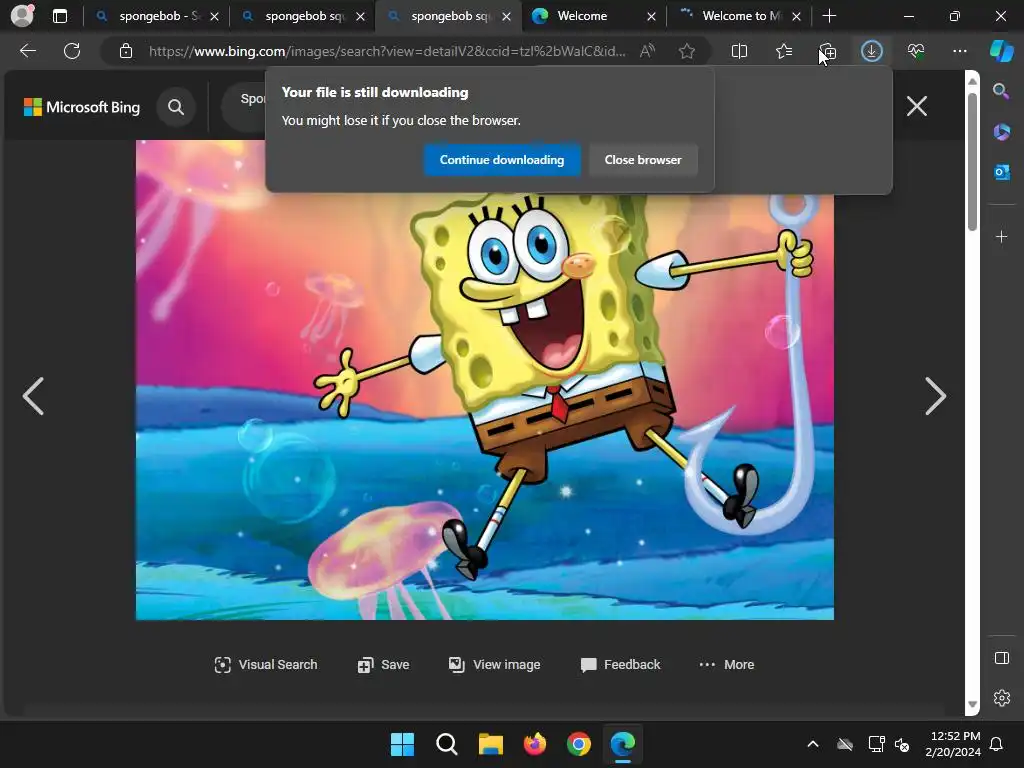
Task: Open the Downloads toolbar icon
Action: click(872, 51)
